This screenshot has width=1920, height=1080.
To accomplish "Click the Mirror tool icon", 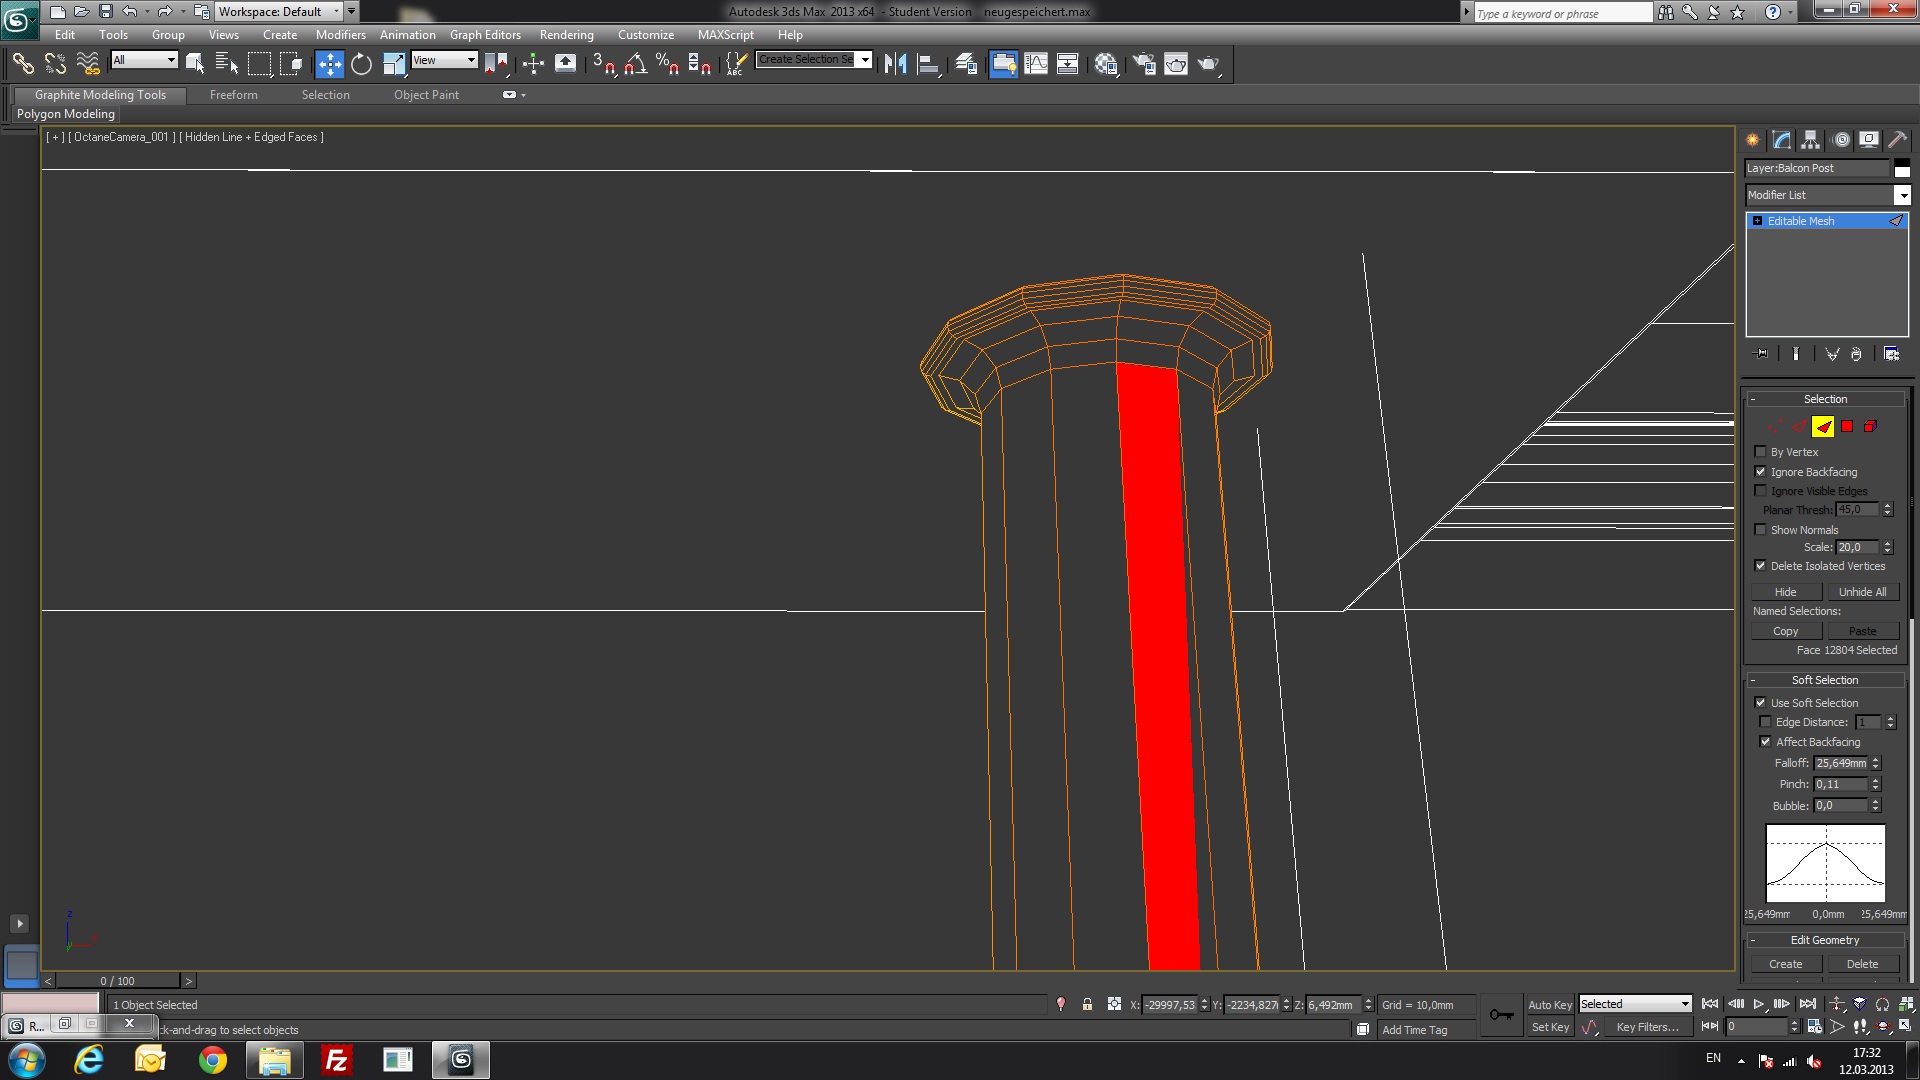I will coord(895,64).
